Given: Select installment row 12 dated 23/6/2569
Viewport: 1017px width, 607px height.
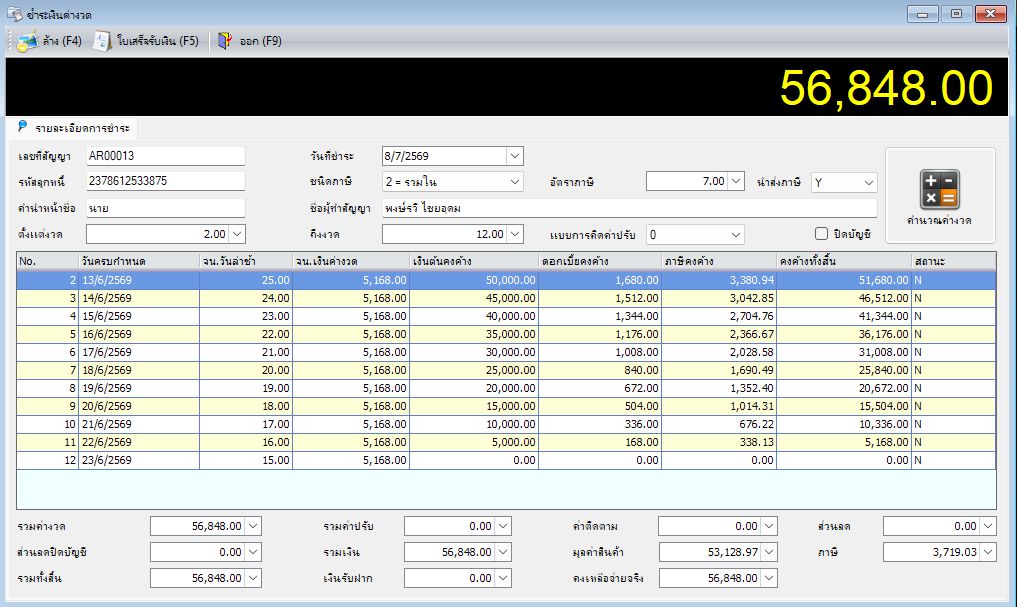Looking at the screenshot, I should tap(506, 460).
